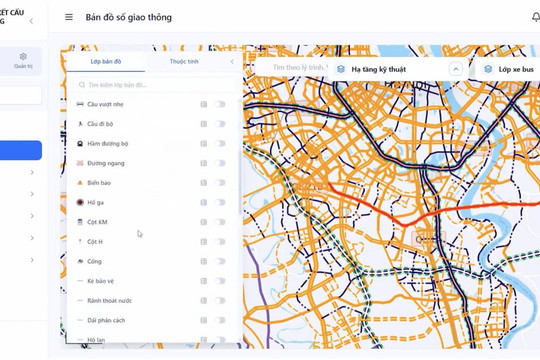Click the tunnel icon of Hầm đường bộ

pos(80,143)
